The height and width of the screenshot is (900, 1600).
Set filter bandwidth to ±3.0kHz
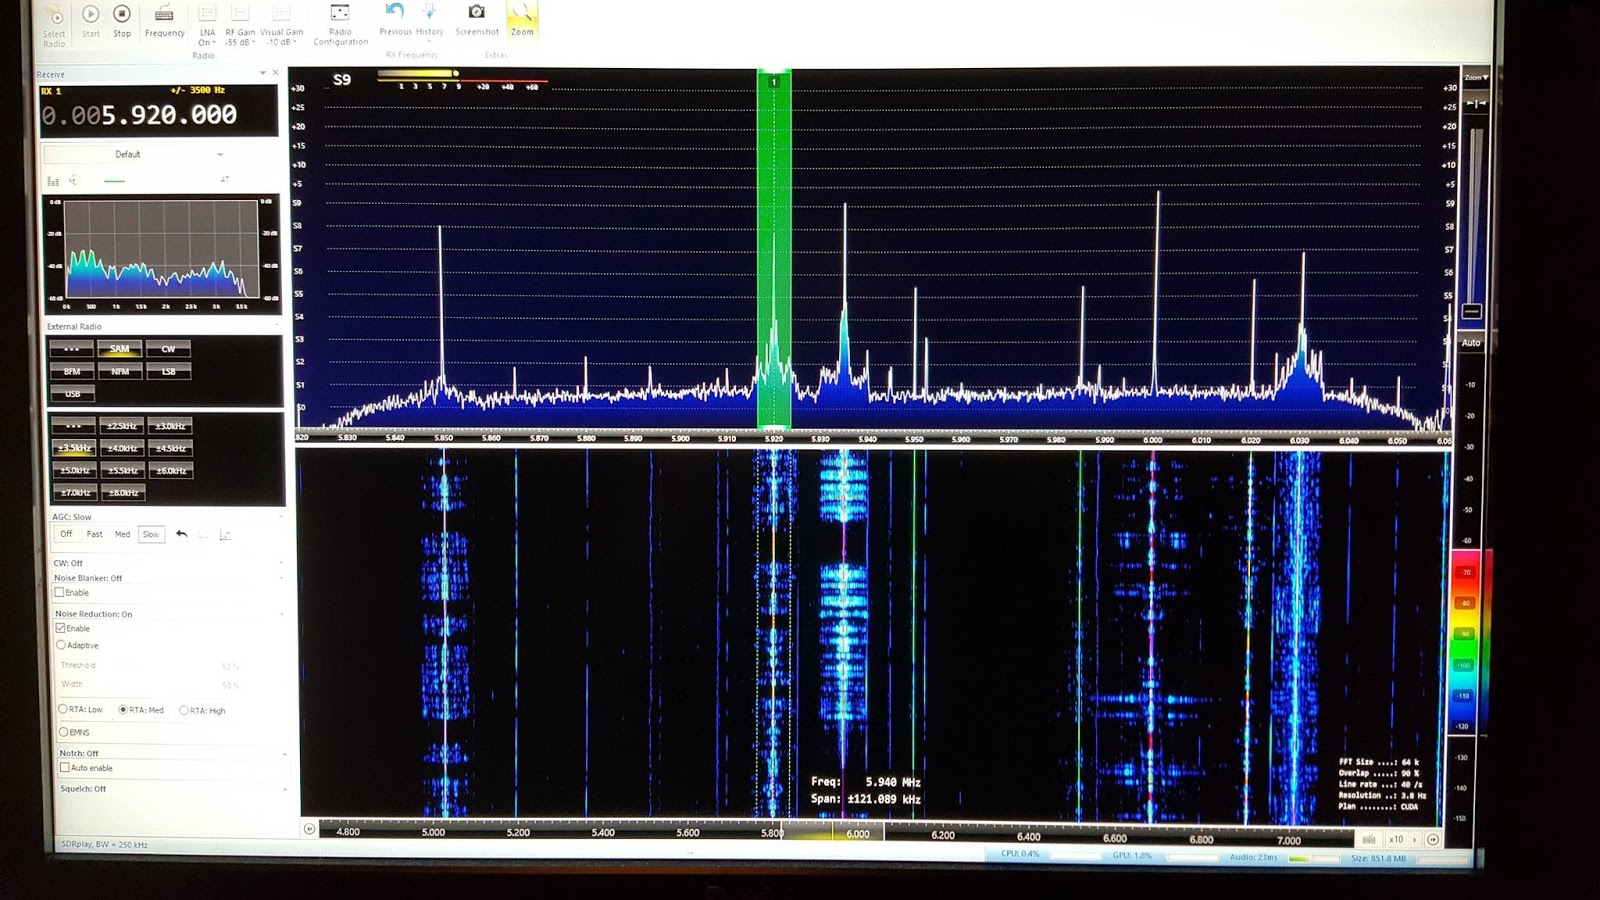pos(170,426)
